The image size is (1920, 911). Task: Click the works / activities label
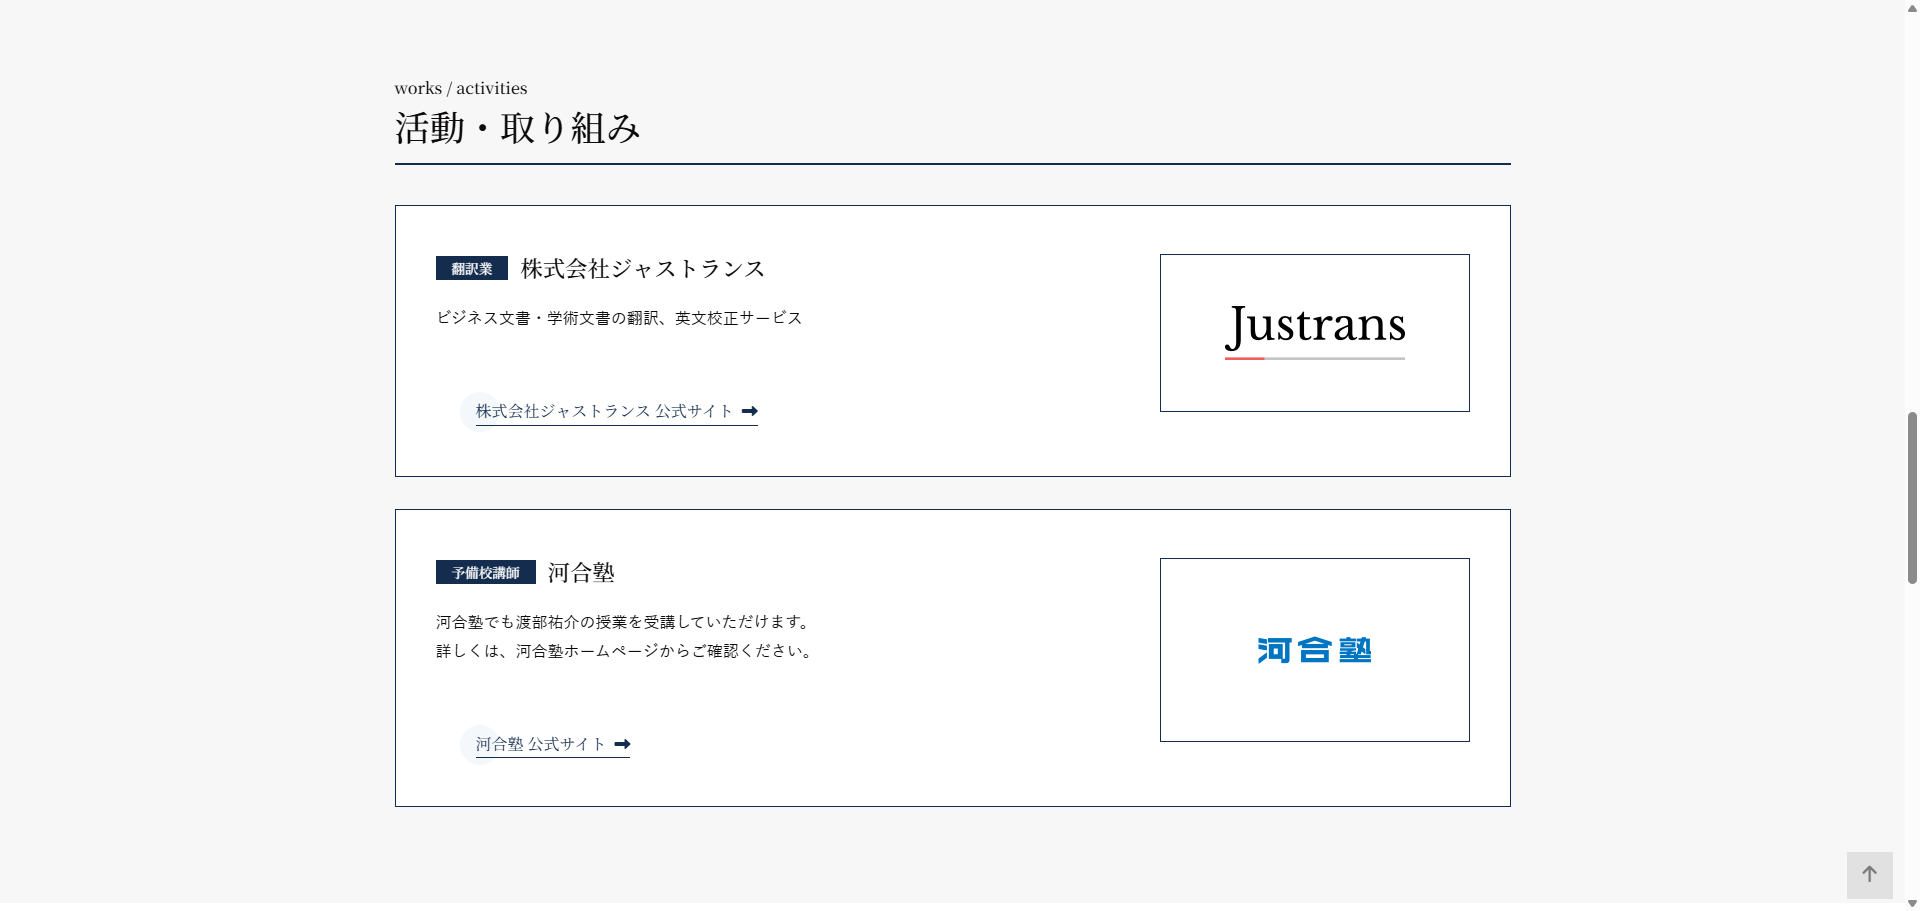(461, 88)
